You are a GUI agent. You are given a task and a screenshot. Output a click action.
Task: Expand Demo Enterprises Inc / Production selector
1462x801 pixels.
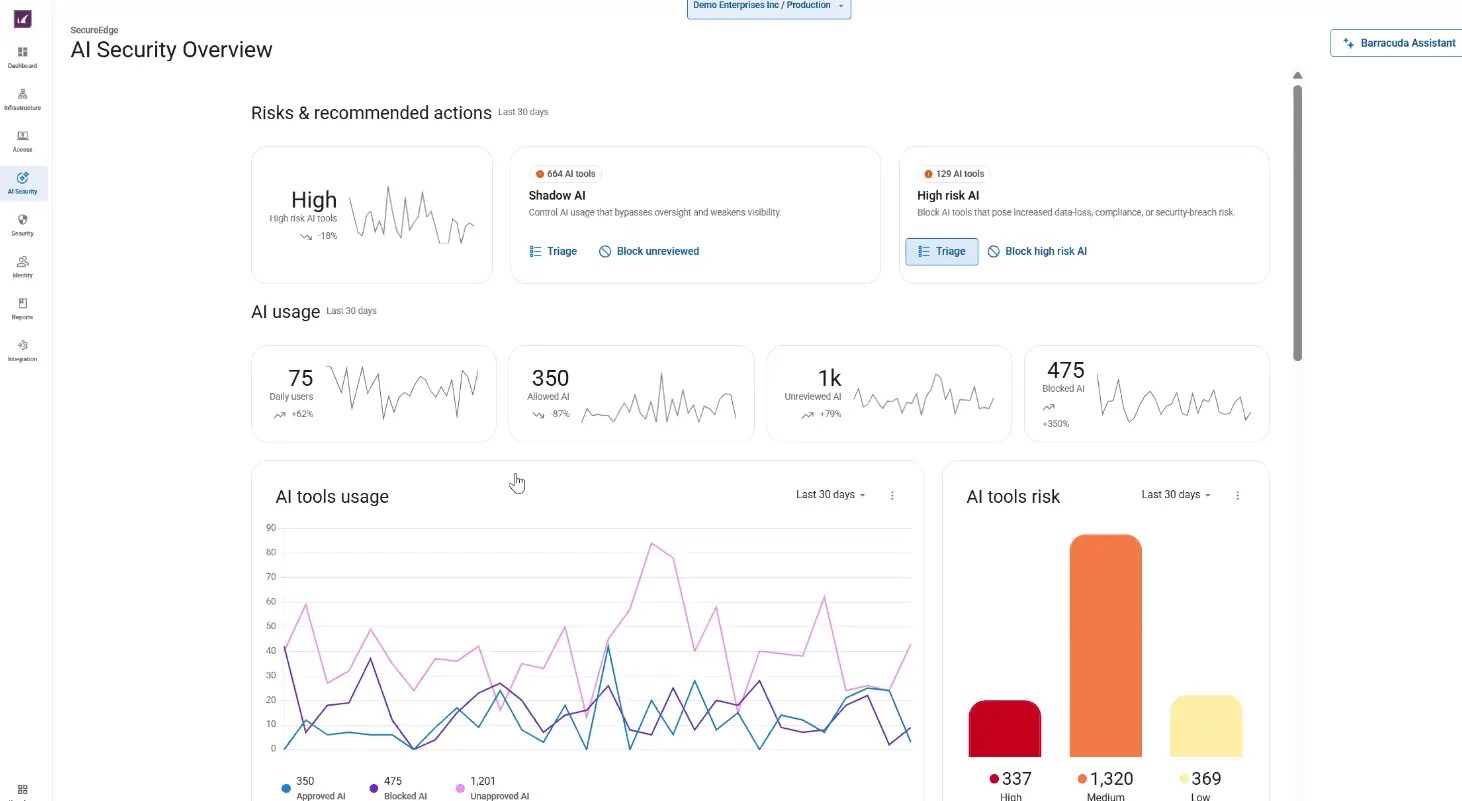click(x=769, y=7)
